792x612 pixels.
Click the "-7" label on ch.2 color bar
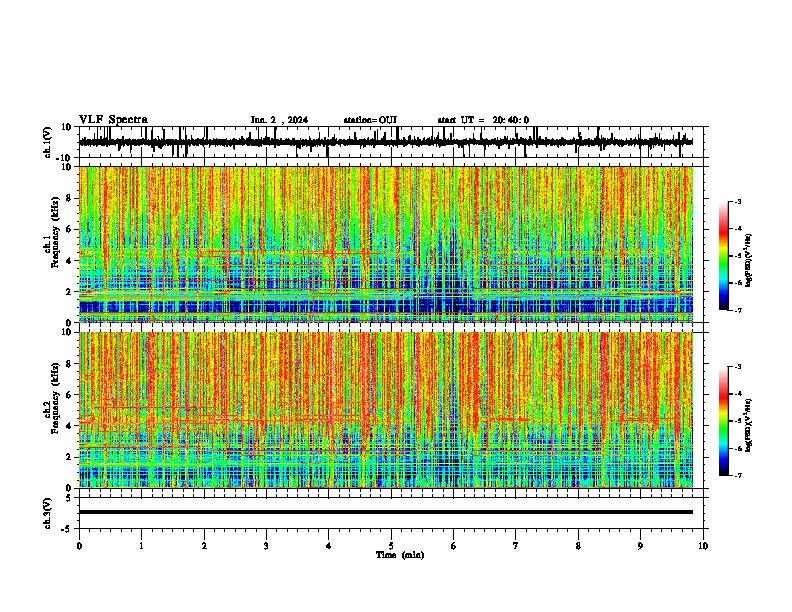738,475
